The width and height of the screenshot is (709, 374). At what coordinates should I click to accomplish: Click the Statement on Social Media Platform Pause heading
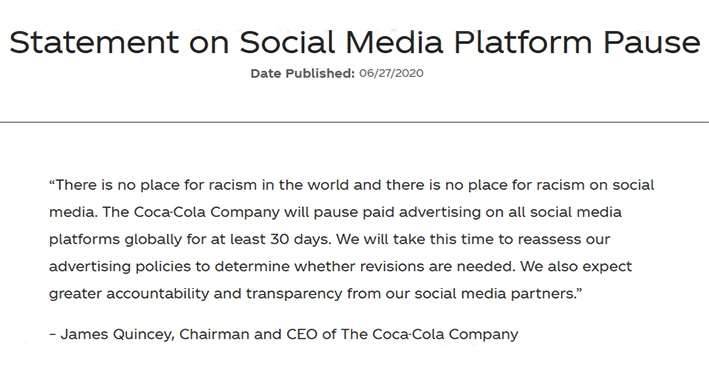[x=355, y=42]
